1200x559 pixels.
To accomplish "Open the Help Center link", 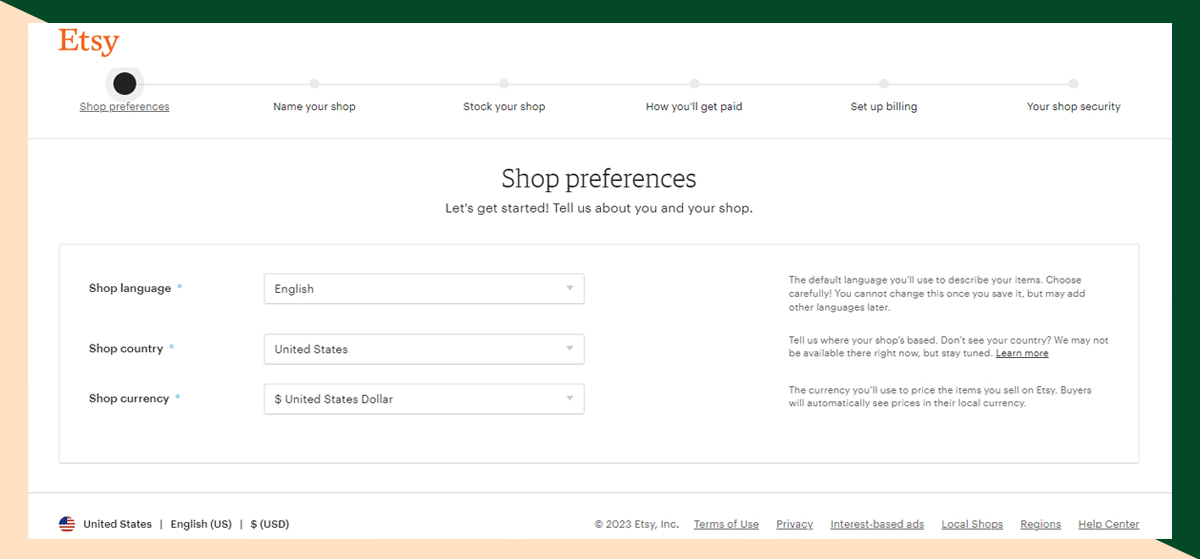I will (1108, 524).
